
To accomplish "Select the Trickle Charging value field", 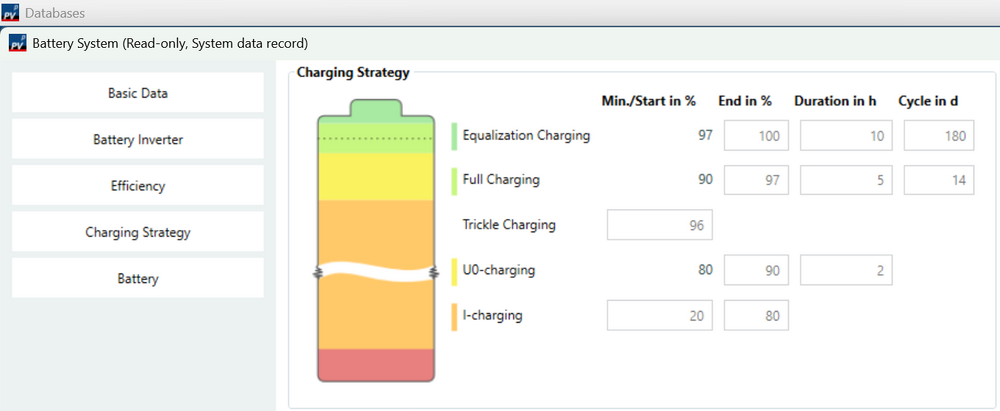I will tap(659, 225).
